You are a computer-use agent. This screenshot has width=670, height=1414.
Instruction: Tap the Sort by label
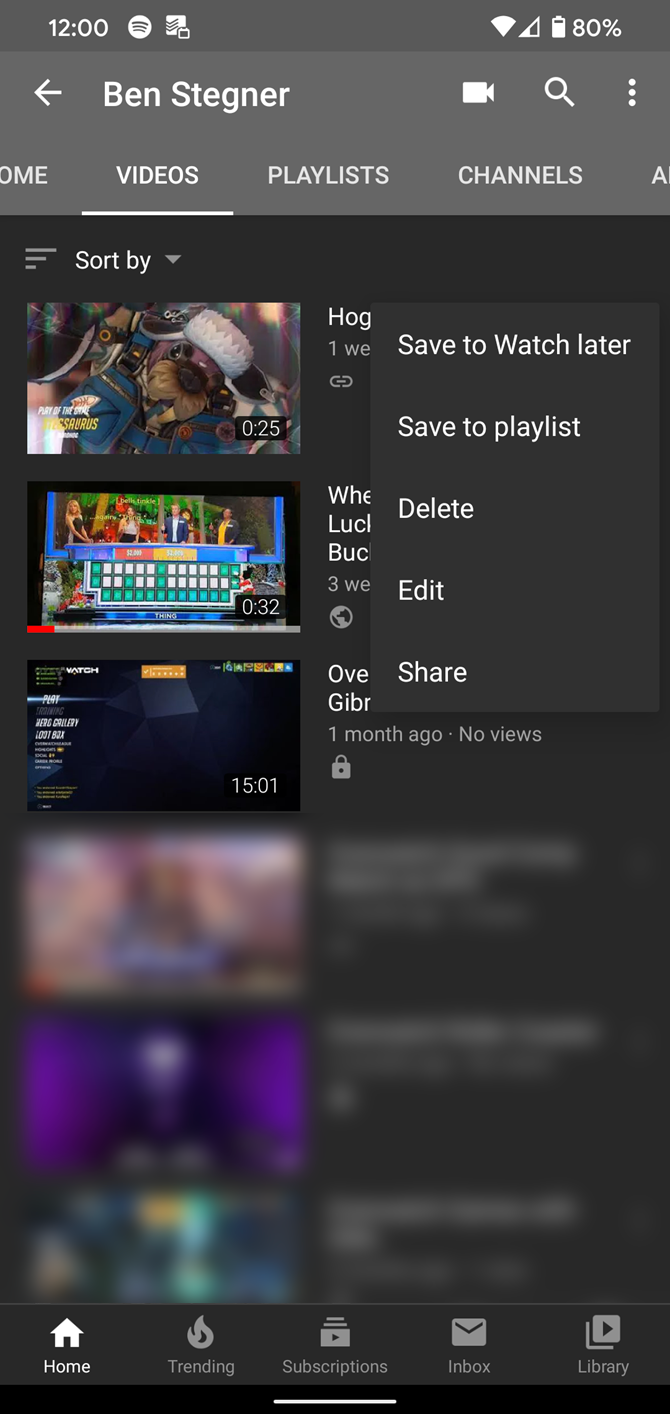pyautogui.click(x=113, y=260)
